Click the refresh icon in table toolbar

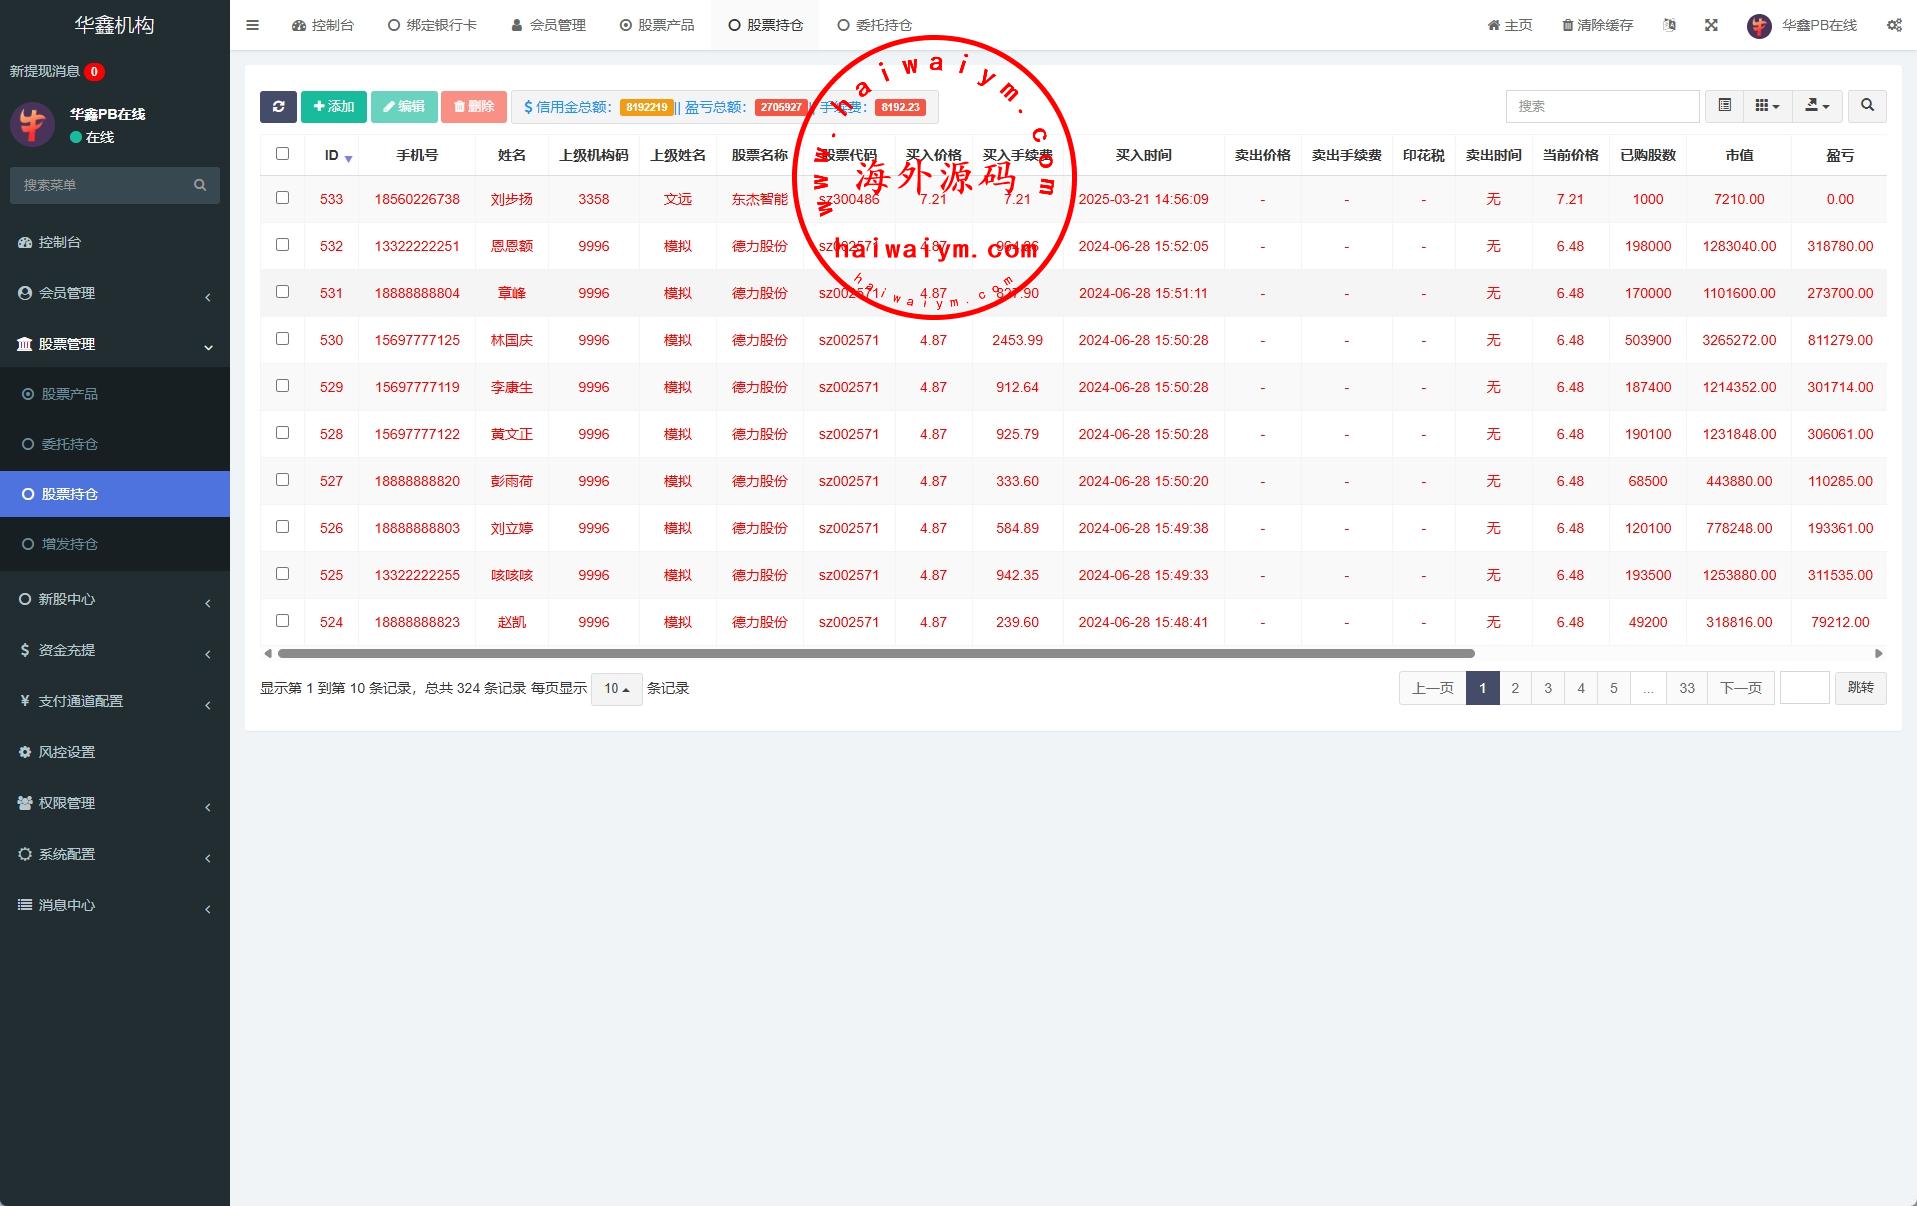click(278, 107)
